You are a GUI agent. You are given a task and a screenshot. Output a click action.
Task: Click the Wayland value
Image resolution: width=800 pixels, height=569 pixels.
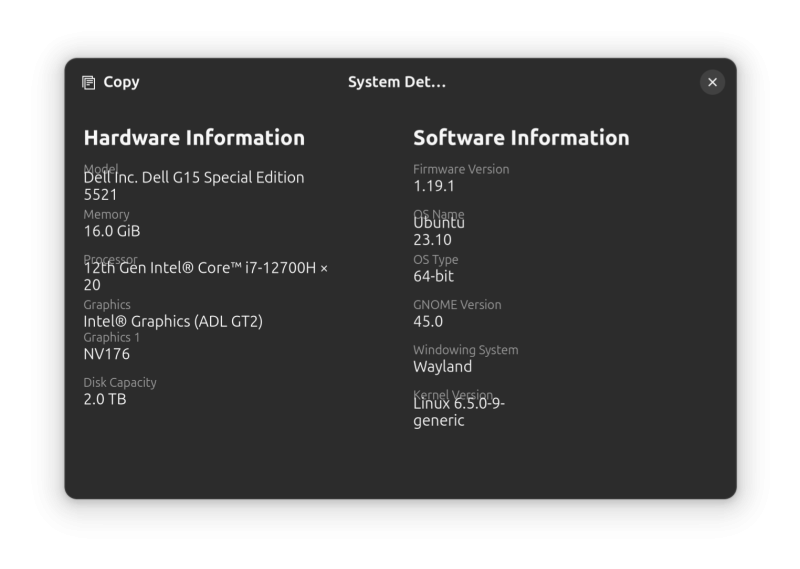pyautogui.click(x=443, y=366)
